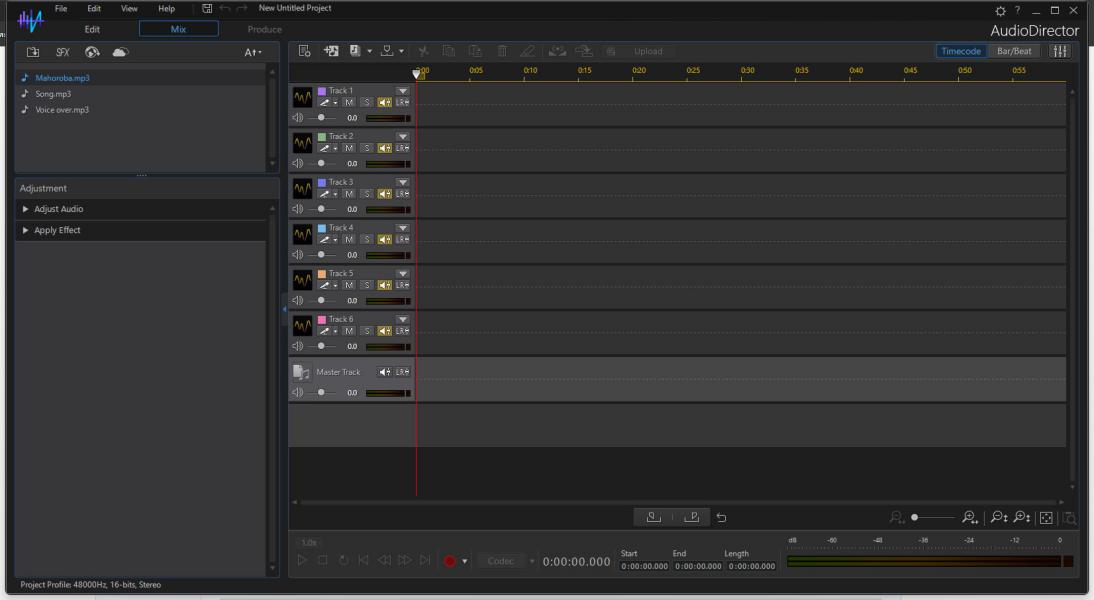Viewport: 1094px width, 600px height.
Task: Toggle Master Track volume envelope button
Action: [x=384, y=372]
